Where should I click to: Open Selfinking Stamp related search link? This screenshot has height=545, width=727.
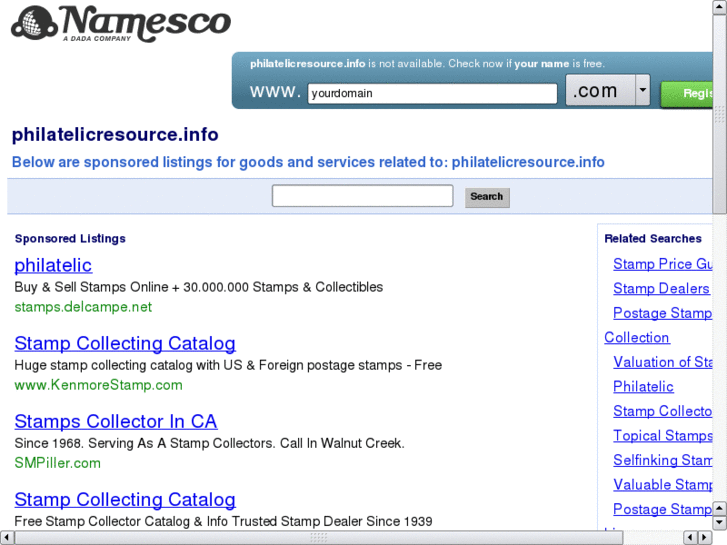pos(663,461)
